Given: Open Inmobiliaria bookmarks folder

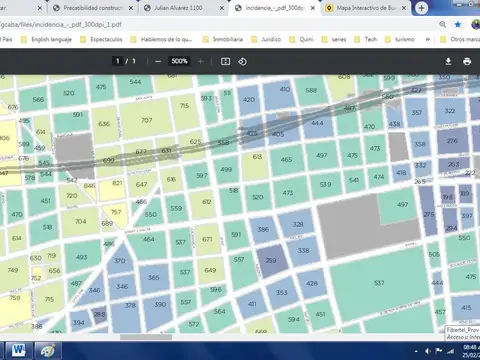Looking at the screenshot, I should [223, 39].
